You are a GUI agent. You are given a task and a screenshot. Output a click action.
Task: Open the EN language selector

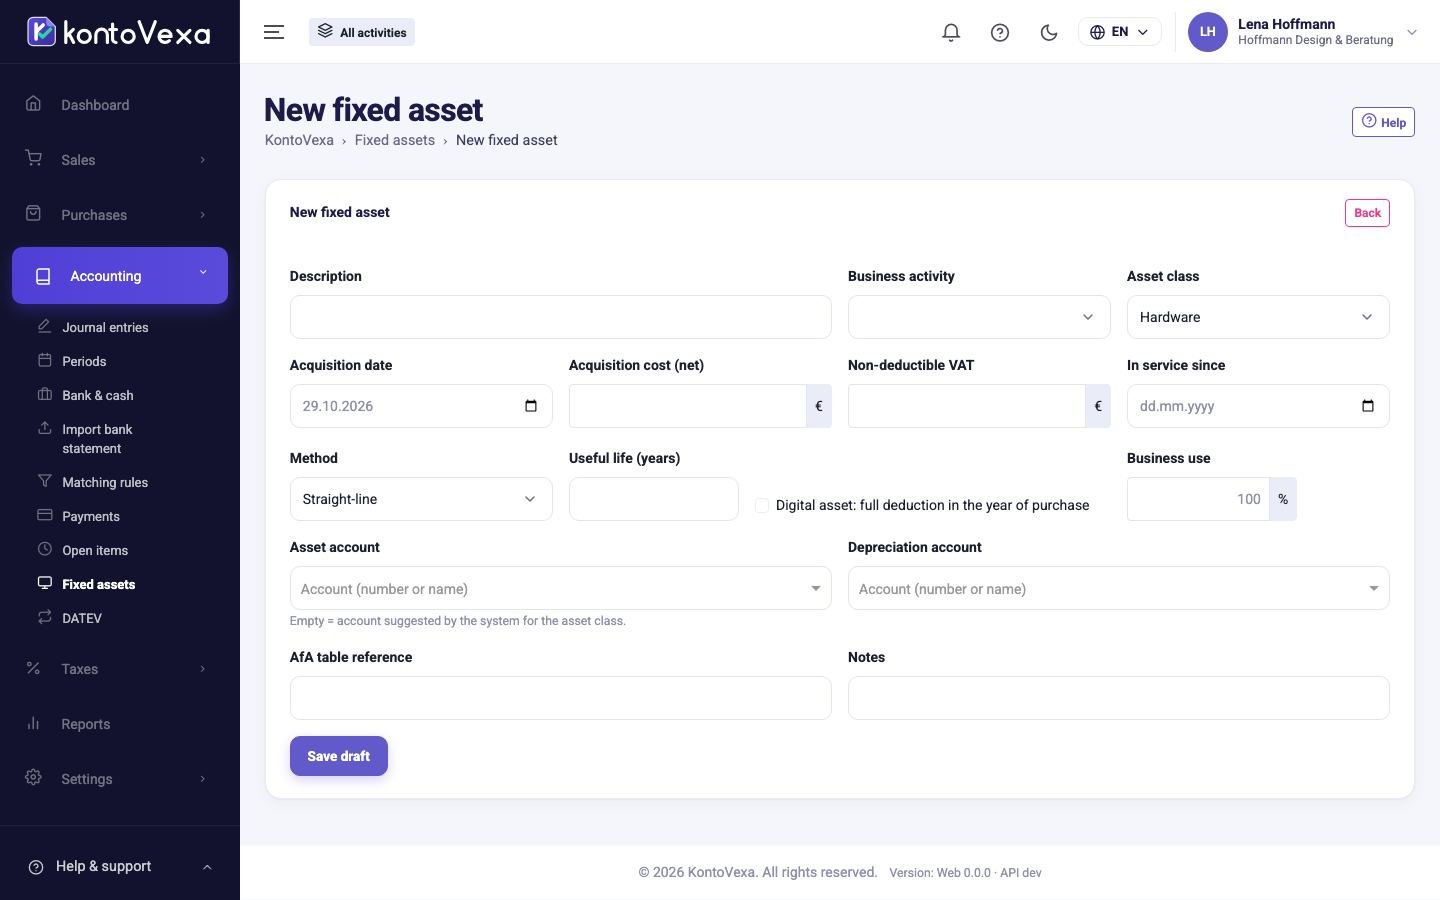1119,32
